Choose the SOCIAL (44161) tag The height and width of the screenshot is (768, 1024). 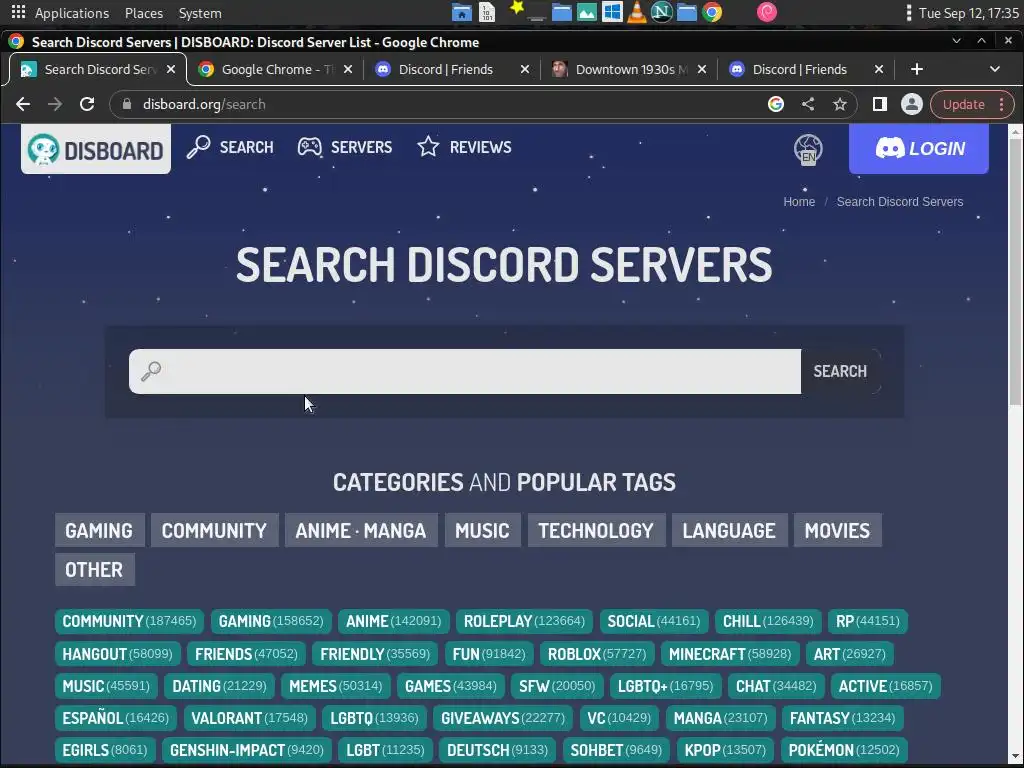tap(654, 621)
